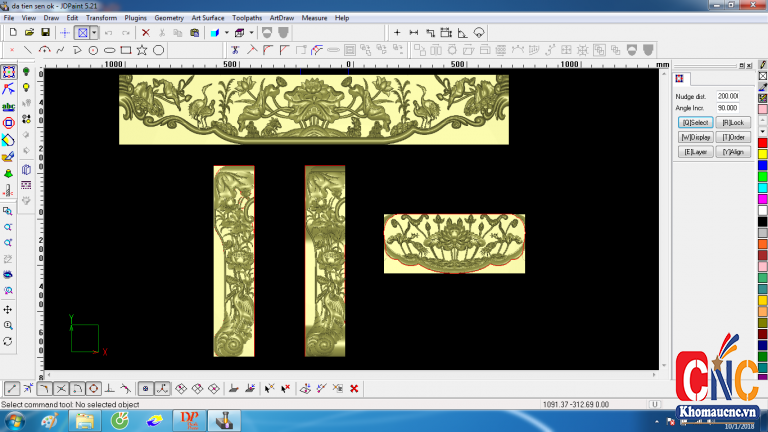768x432 pixels.
Task: Click the pan hand tool in left sidebar
Action: pos(8,310)
